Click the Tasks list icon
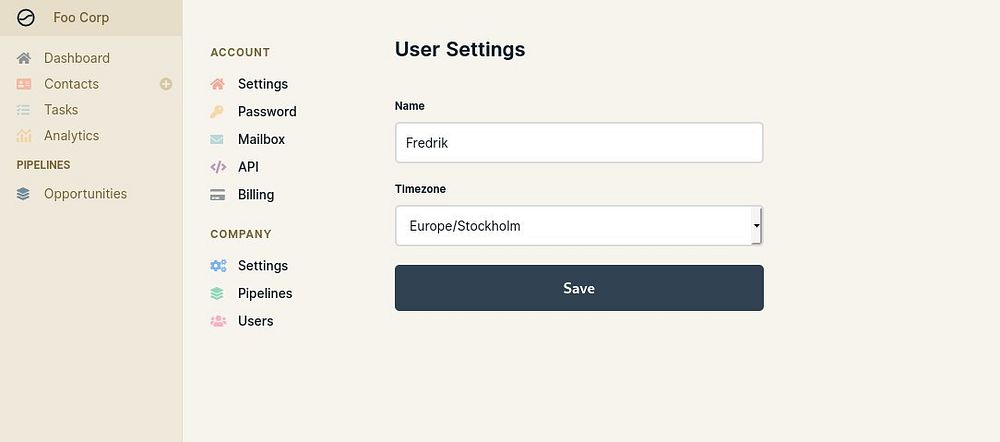 click(24, 110)
